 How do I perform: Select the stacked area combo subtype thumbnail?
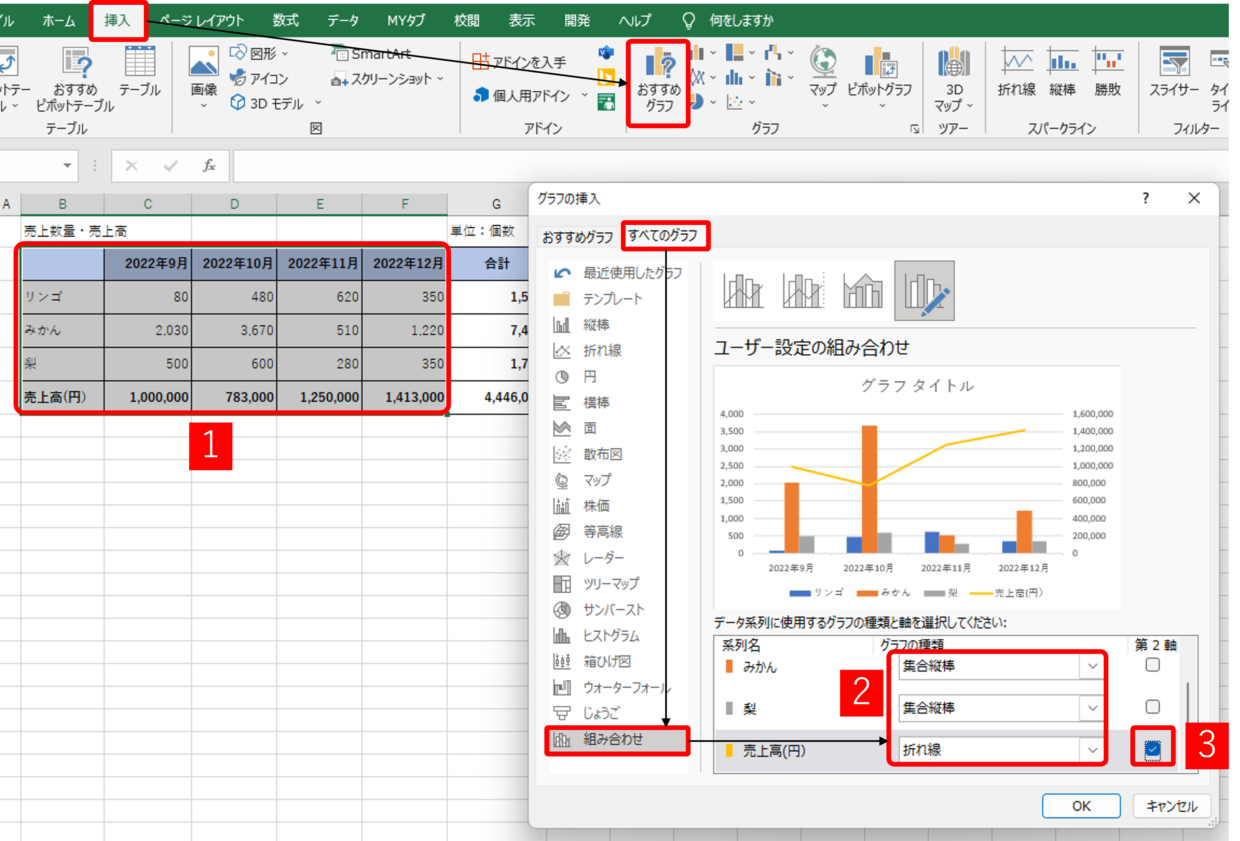coord(863,291)
